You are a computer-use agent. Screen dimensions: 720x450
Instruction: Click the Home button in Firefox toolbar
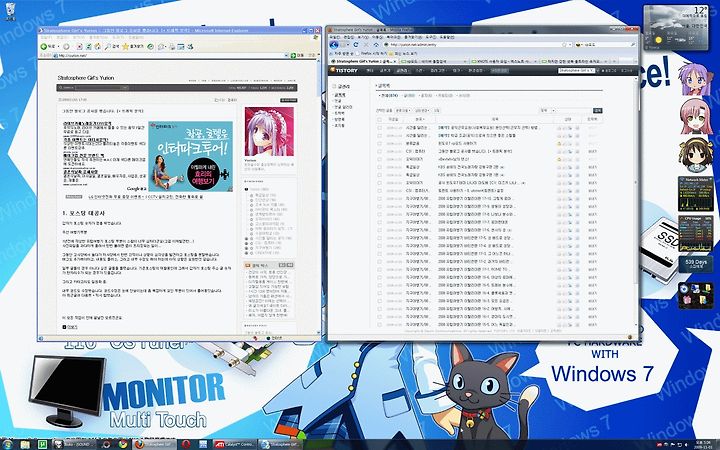click(x=376, y=45)
